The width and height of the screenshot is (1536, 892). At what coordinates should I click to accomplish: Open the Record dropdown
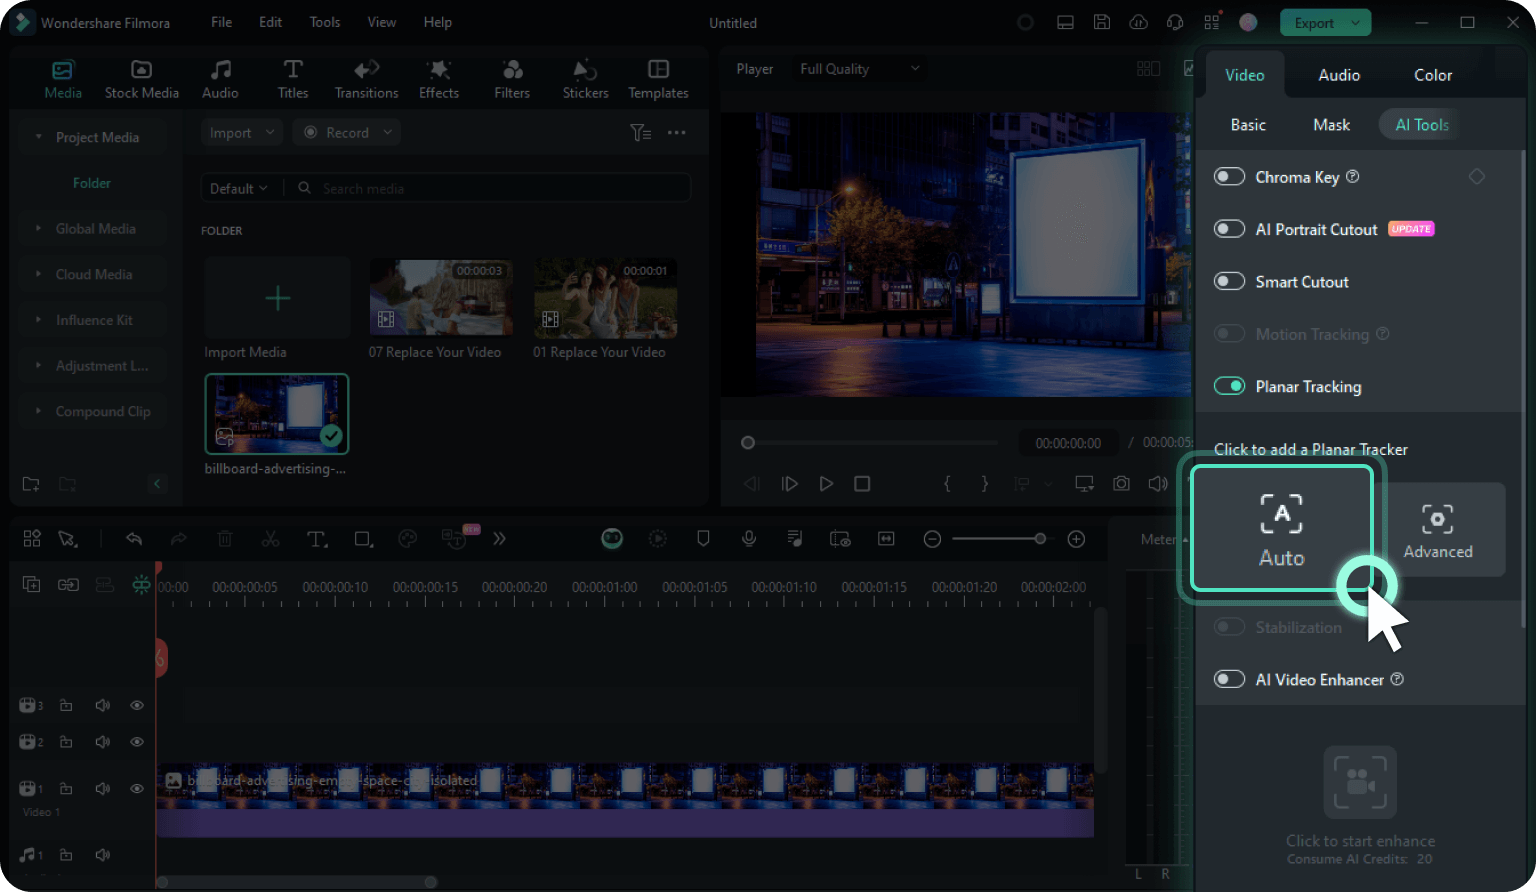(x=347, y=133)
